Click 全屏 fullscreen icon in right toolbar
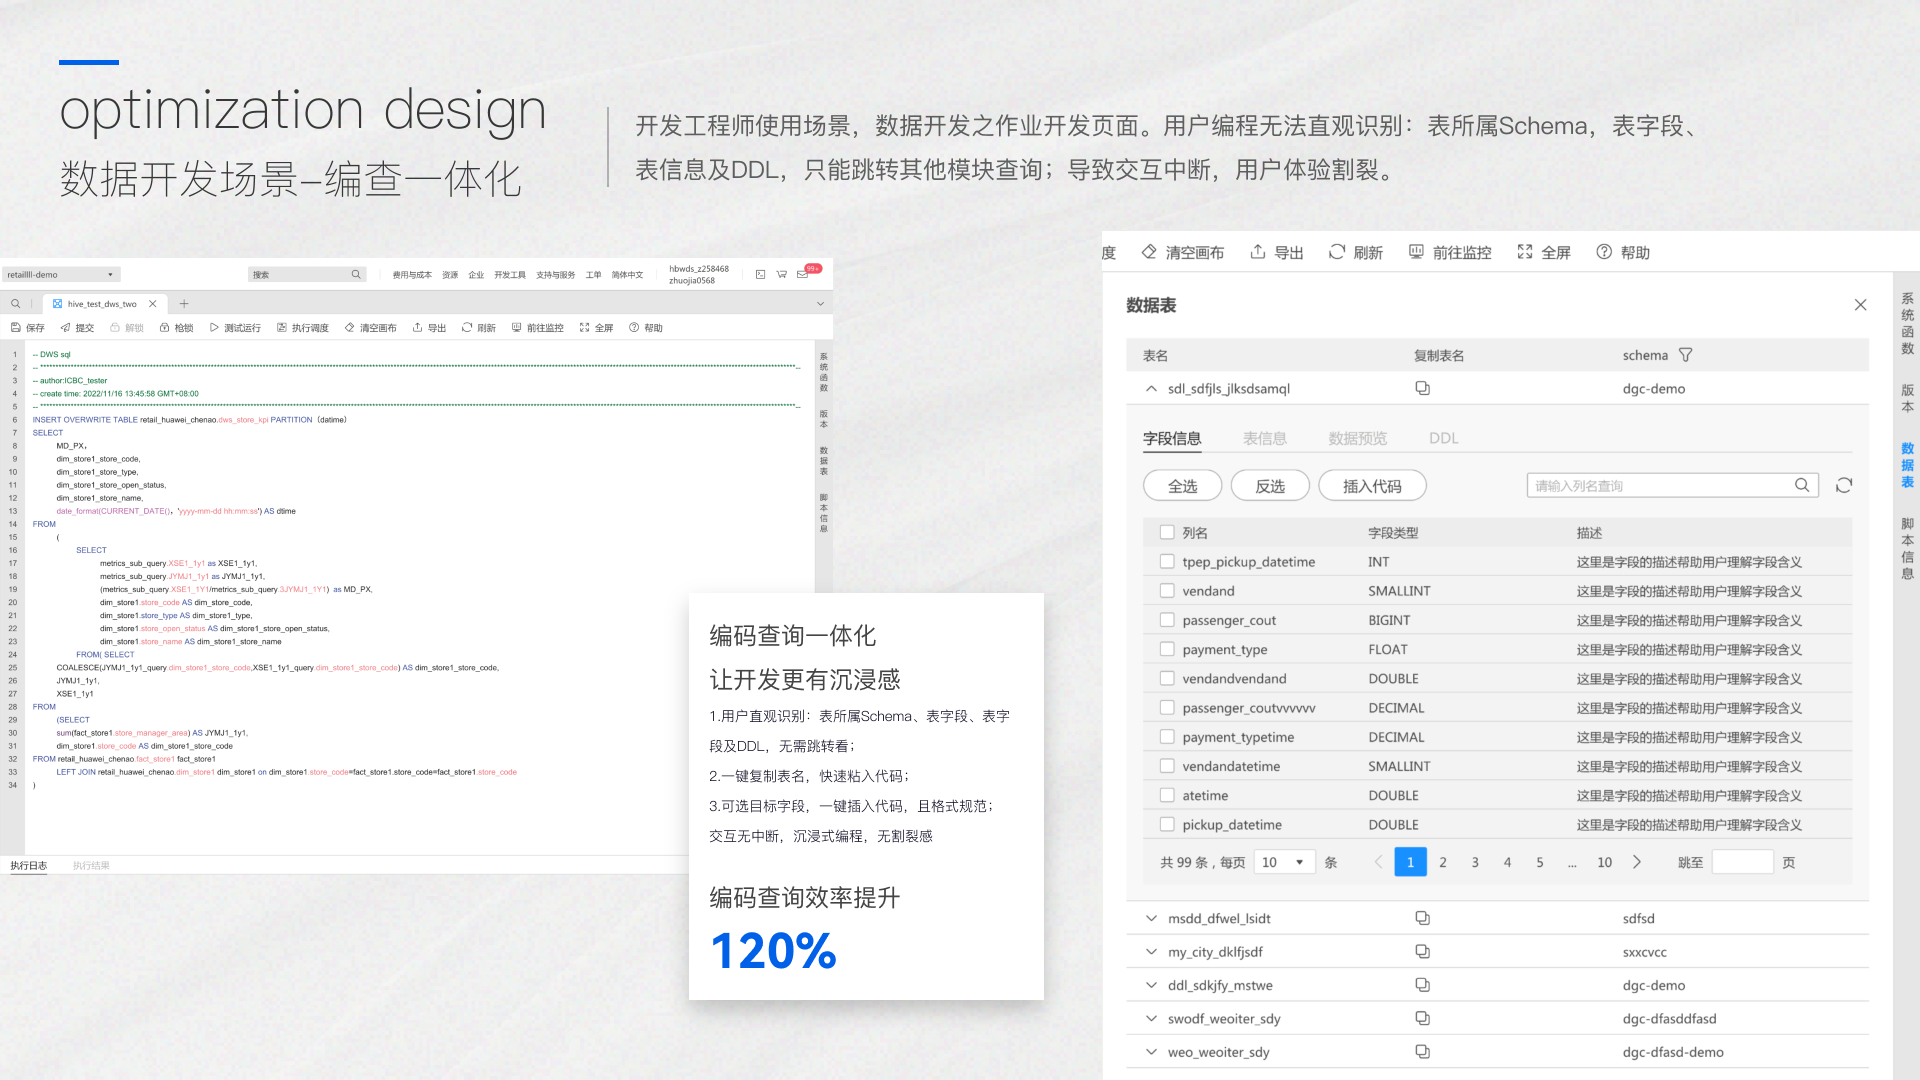The height and width of the screenshot is (1080, 1920). click(1524, 252)
